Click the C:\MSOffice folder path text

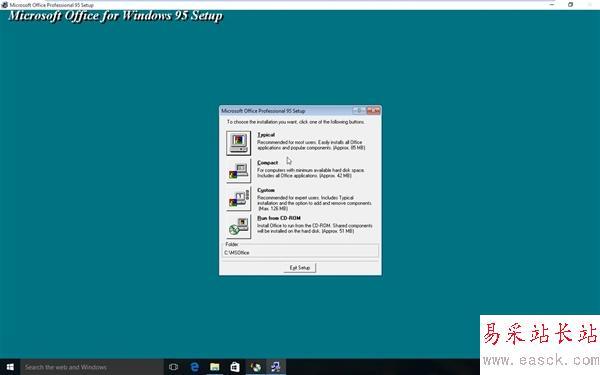pyautogui.click(x=237, y=253)
